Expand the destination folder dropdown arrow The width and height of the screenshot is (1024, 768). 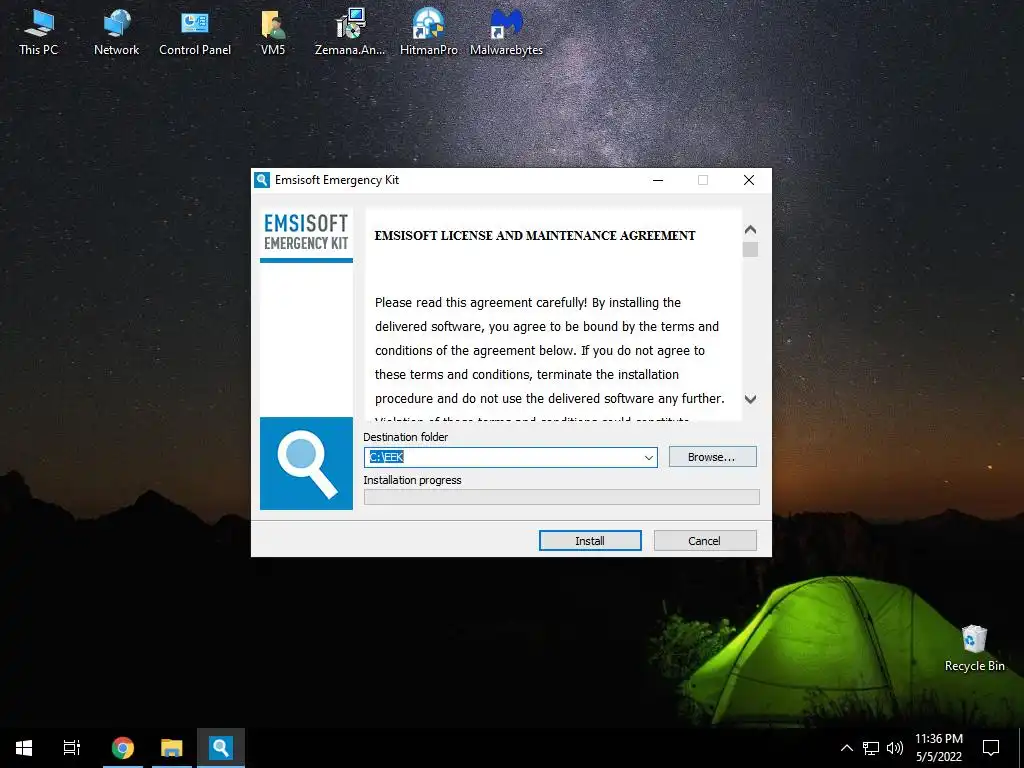(648, 458)
